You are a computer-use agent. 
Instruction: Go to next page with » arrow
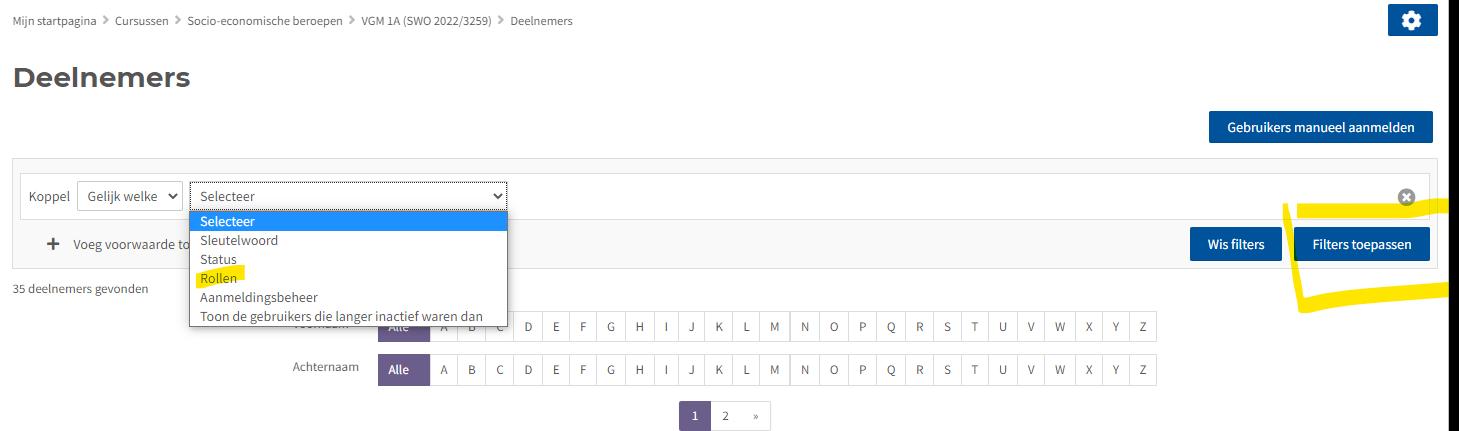tap(755, 416)
